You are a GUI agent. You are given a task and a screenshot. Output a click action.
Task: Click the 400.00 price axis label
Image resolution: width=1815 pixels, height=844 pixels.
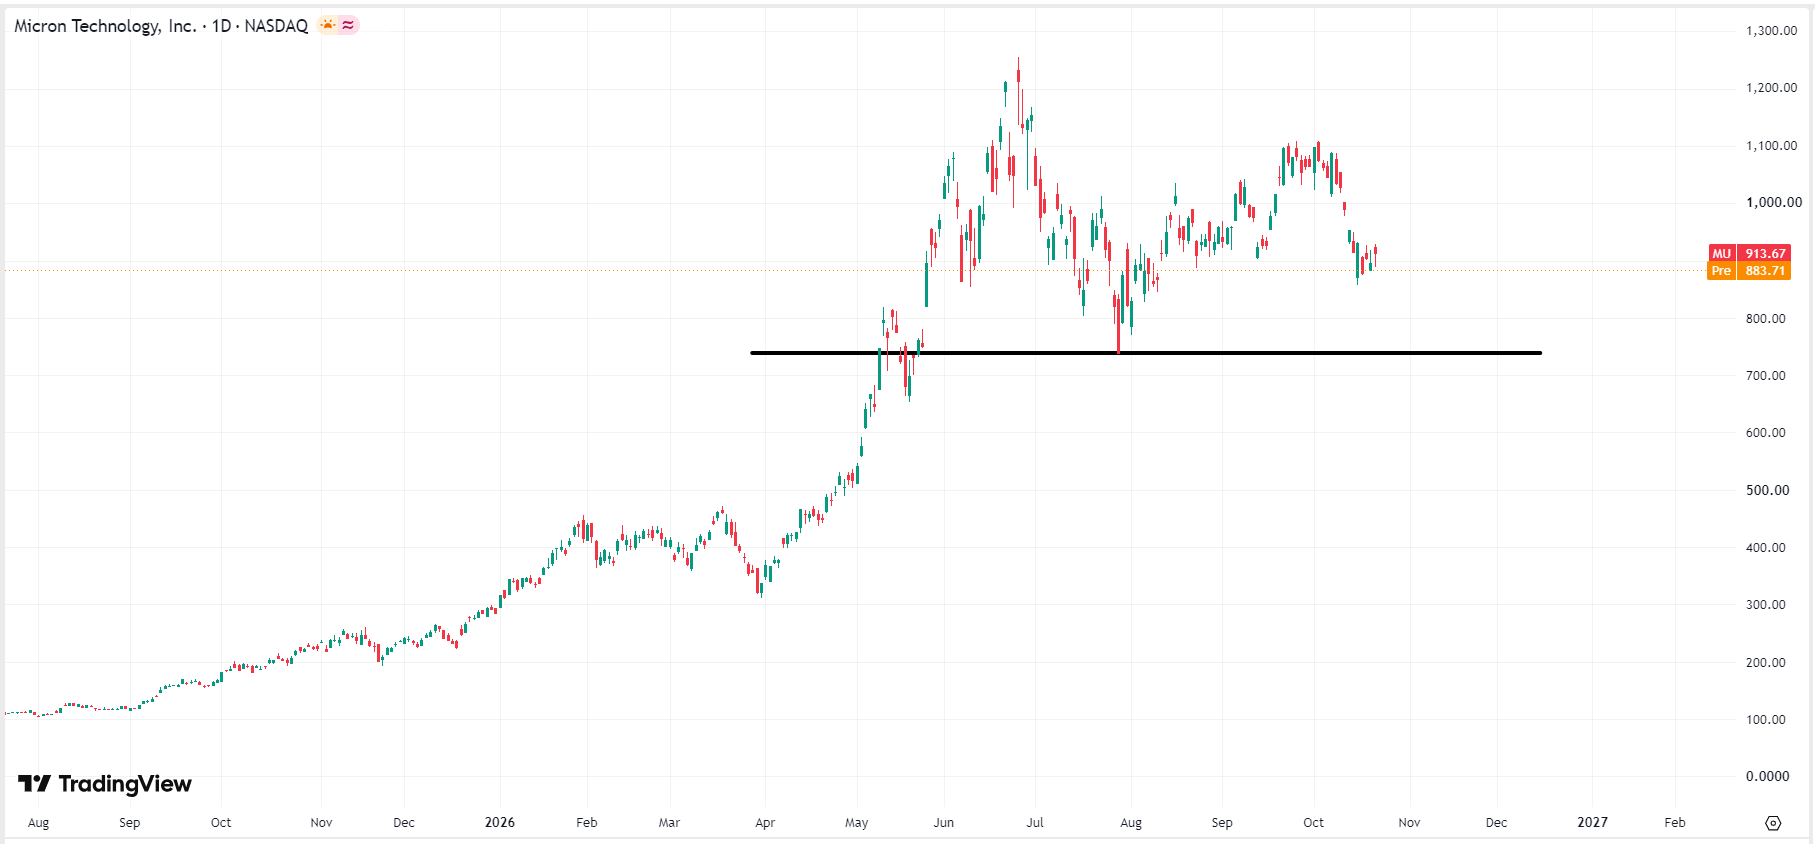point(1766,548)
